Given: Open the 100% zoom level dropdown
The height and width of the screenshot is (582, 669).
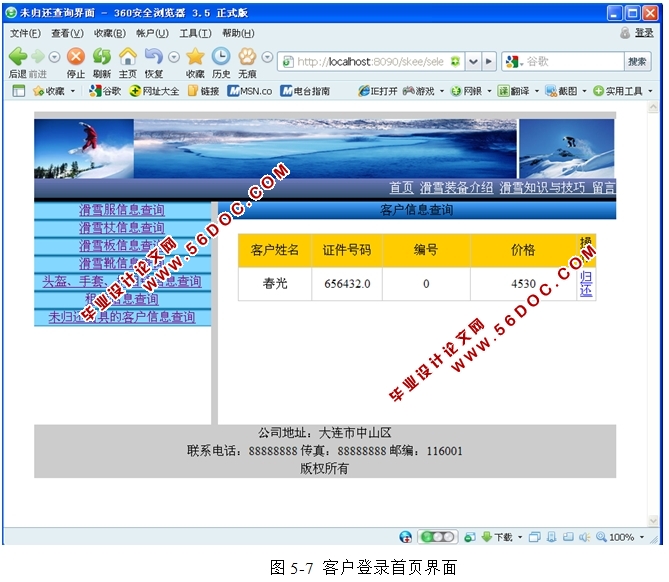Looking at the screenshot, I should click(x=642, y=537).
